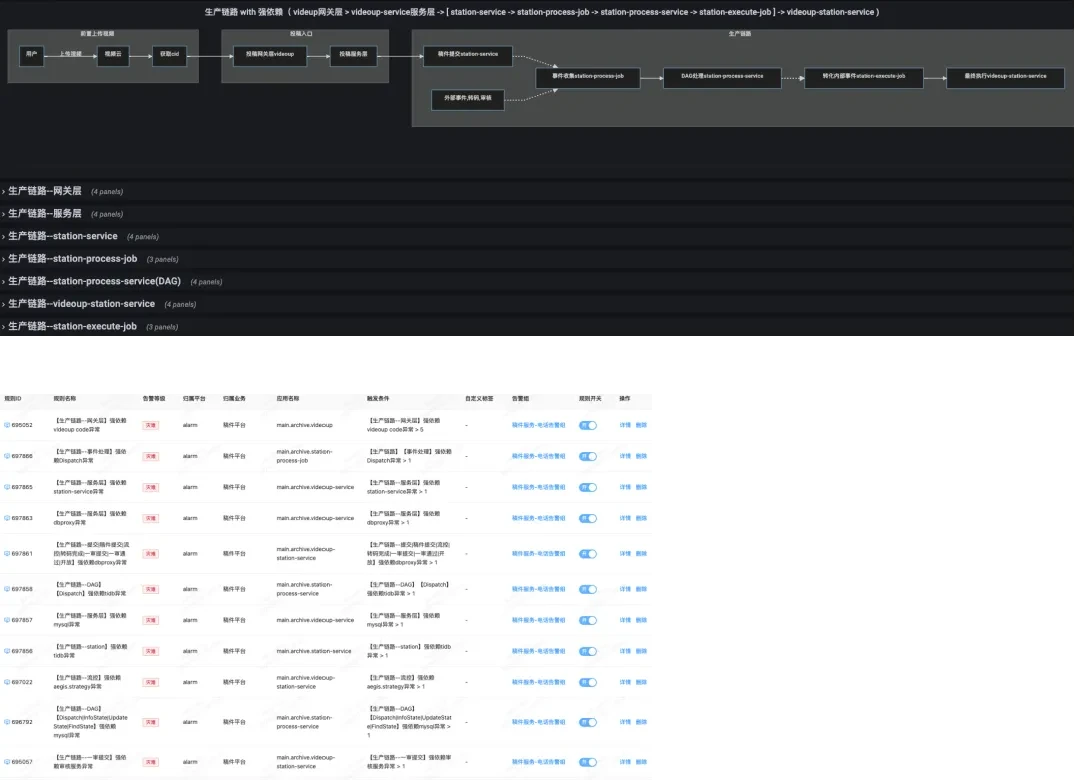Open the 稿件服务-电话告警组 link for rule 697865
This screenshot has height=782, width=1076.
(x=538, y=487)
